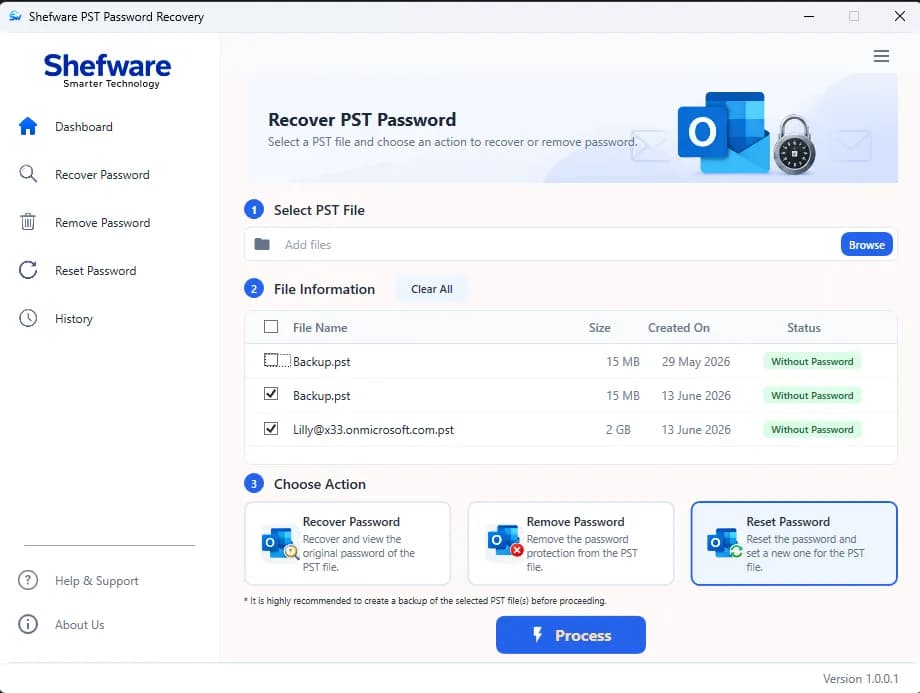The image size is (920, 693).
Task: Open the hamburger menu
Action: pos(881,56)
